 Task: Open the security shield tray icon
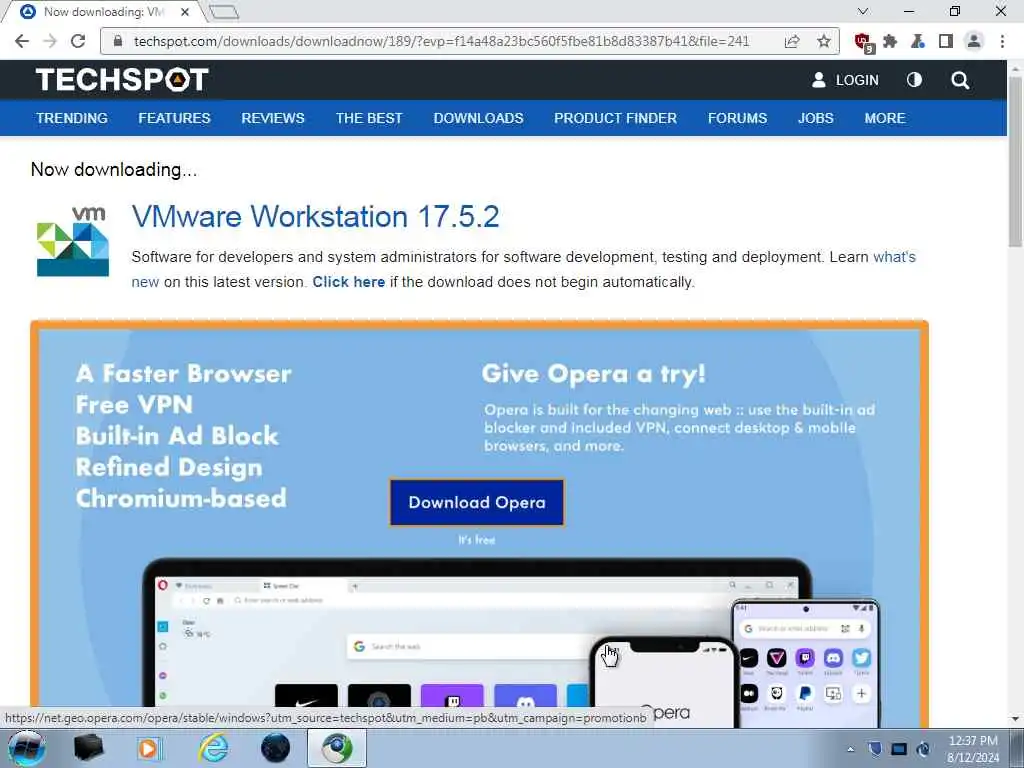(x=875, y=749)
